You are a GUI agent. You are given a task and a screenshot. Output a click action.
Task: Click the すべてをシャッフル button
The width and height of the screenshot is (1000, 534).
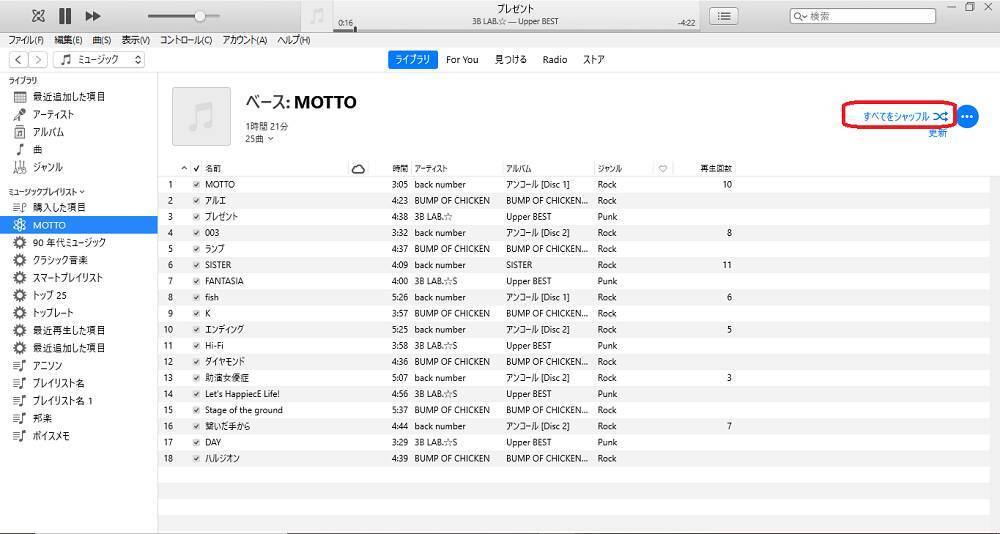point(898,117)
